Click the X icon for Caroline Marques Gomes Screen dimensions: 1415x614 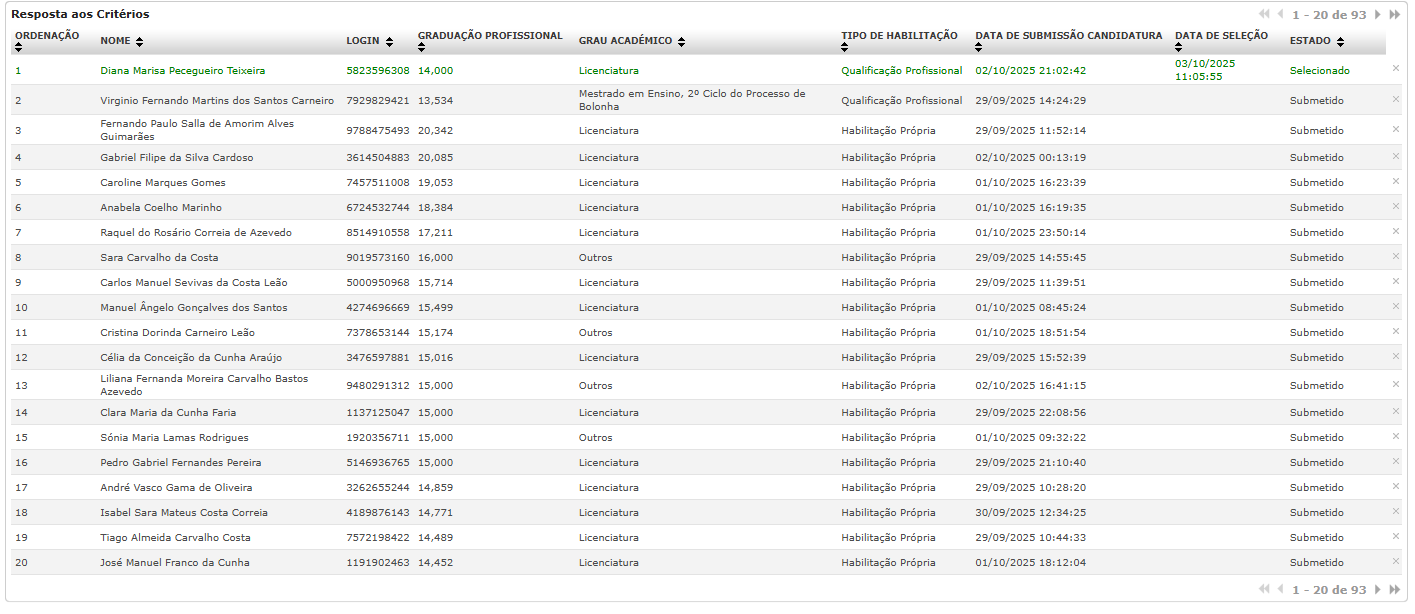click(x=1396, y=181)
